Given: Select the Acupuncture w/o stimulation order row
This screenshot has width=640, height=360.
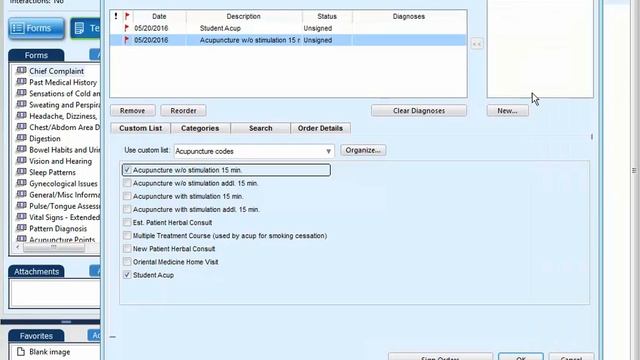Looking at the screenshot, I should (x=288, y=40).
